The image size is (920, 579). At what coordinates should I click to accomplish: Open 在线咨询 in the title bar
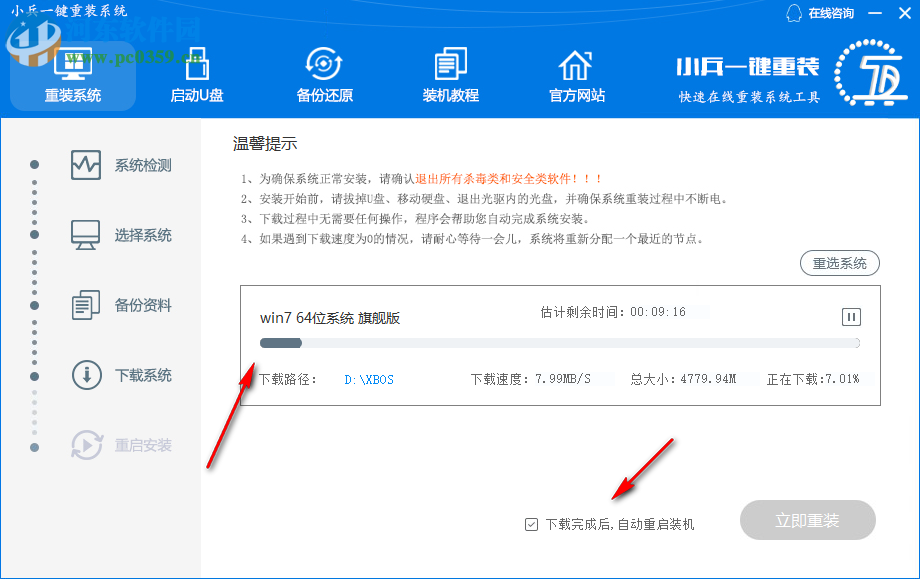pos(818,15)
